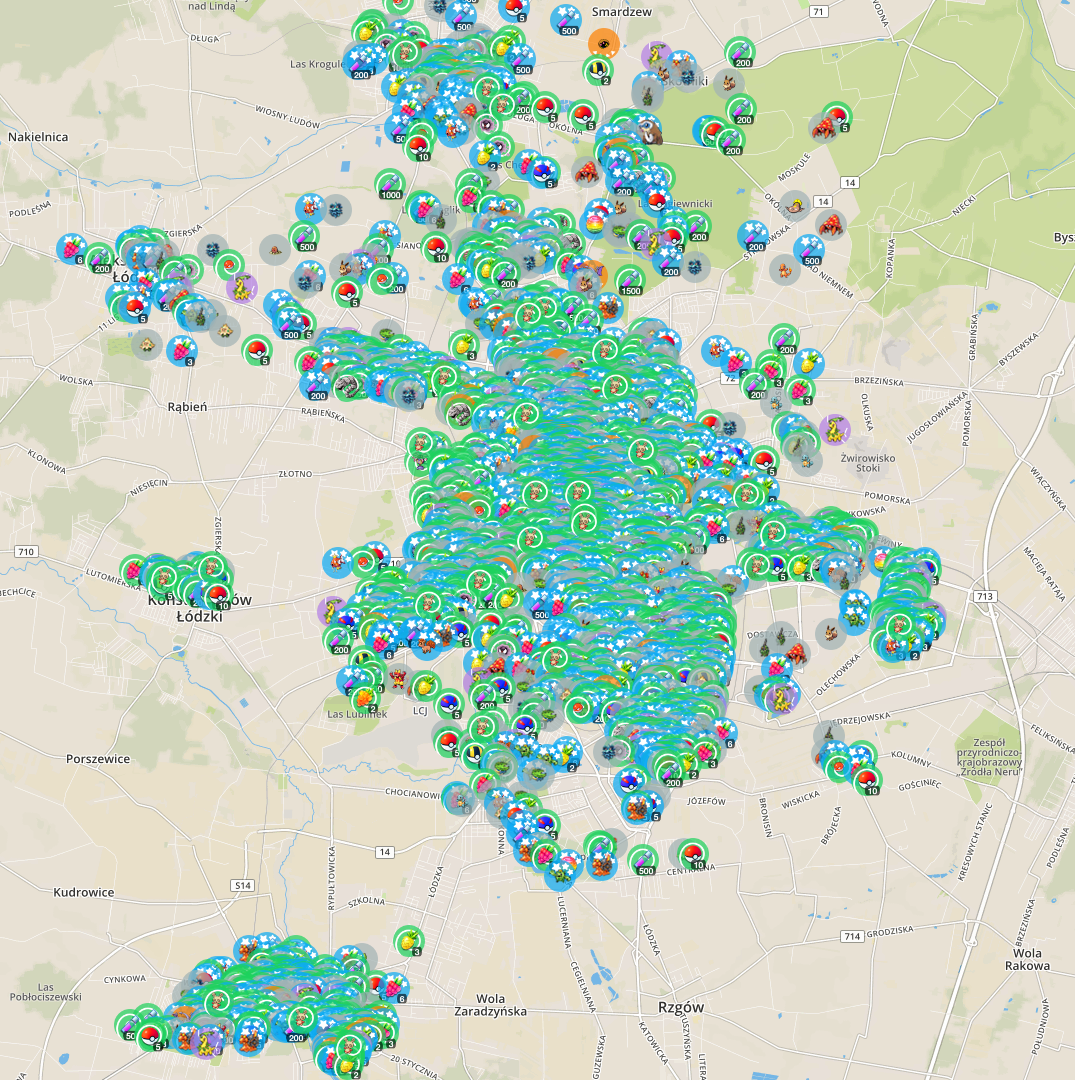The image size is (1075, 1080).
Task: Click the orange eye marker below Smardzew
Action: pos(604,44)
